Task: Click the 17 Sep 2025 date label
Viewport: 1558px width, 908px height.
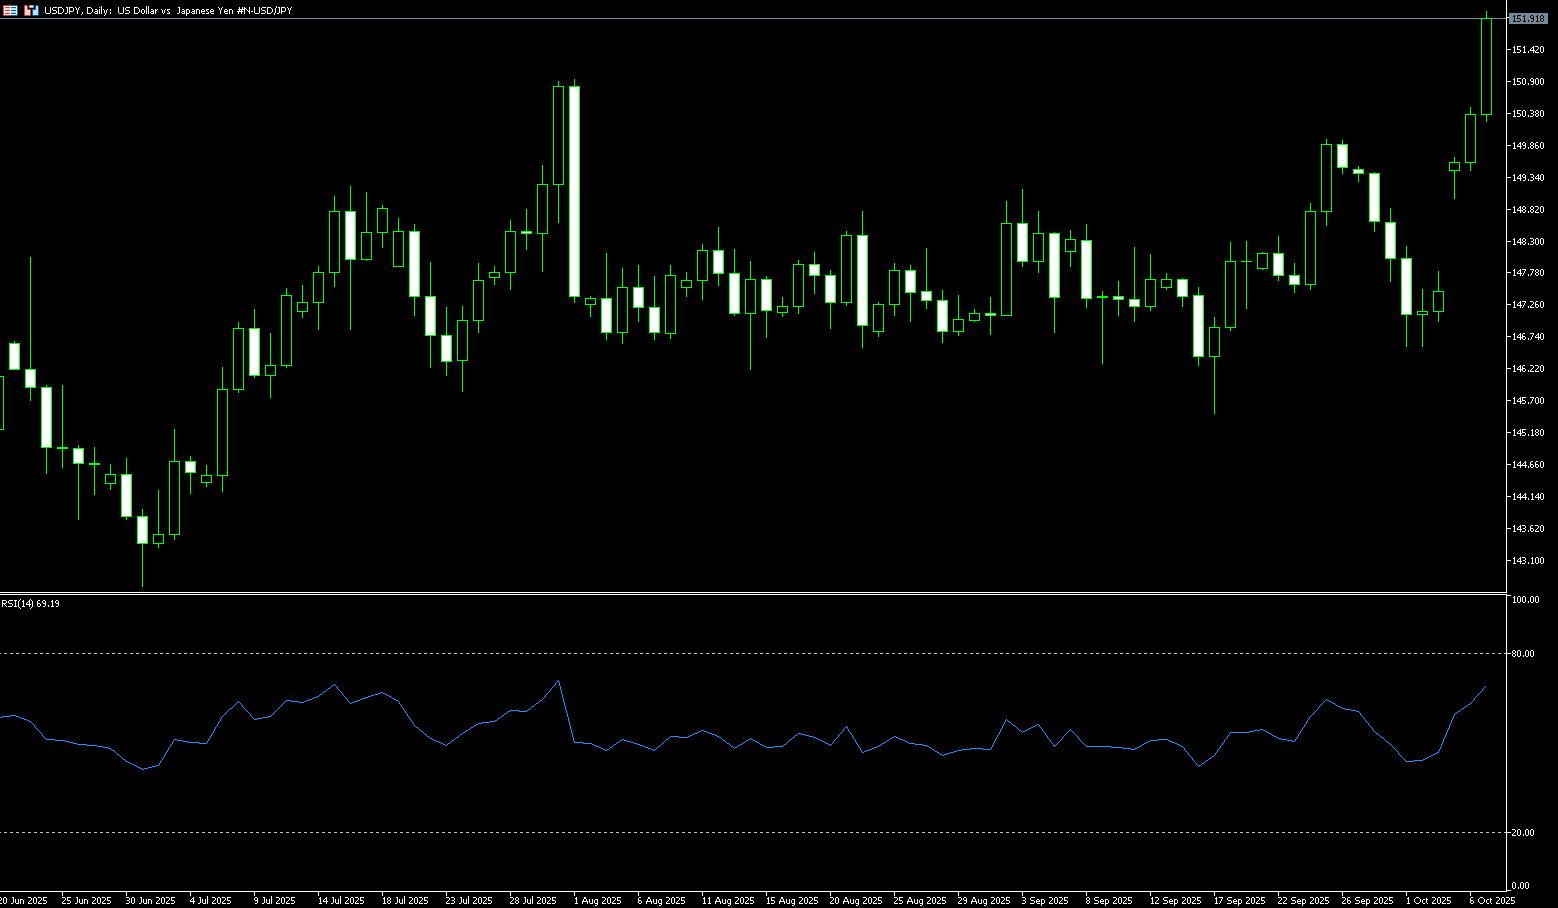Action: [1239, 901]
